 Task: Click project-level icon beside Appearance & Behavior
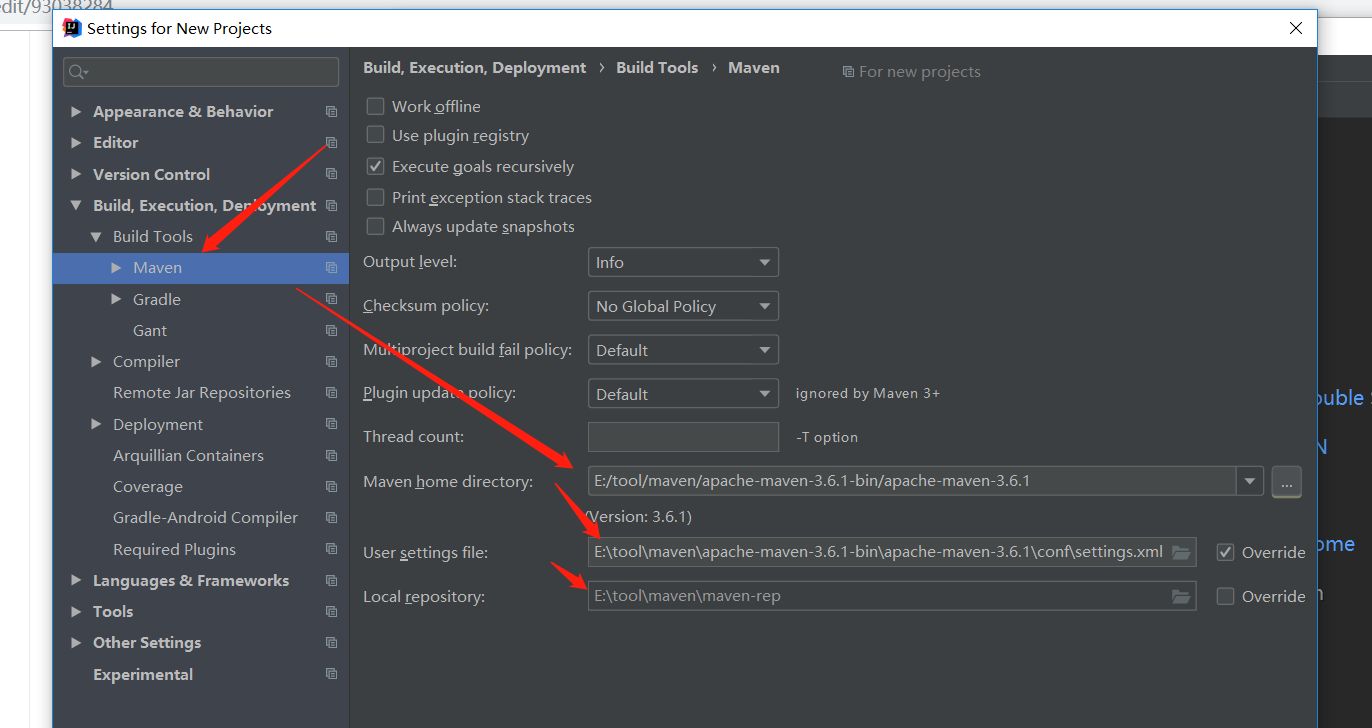click(x=331, y=111)
